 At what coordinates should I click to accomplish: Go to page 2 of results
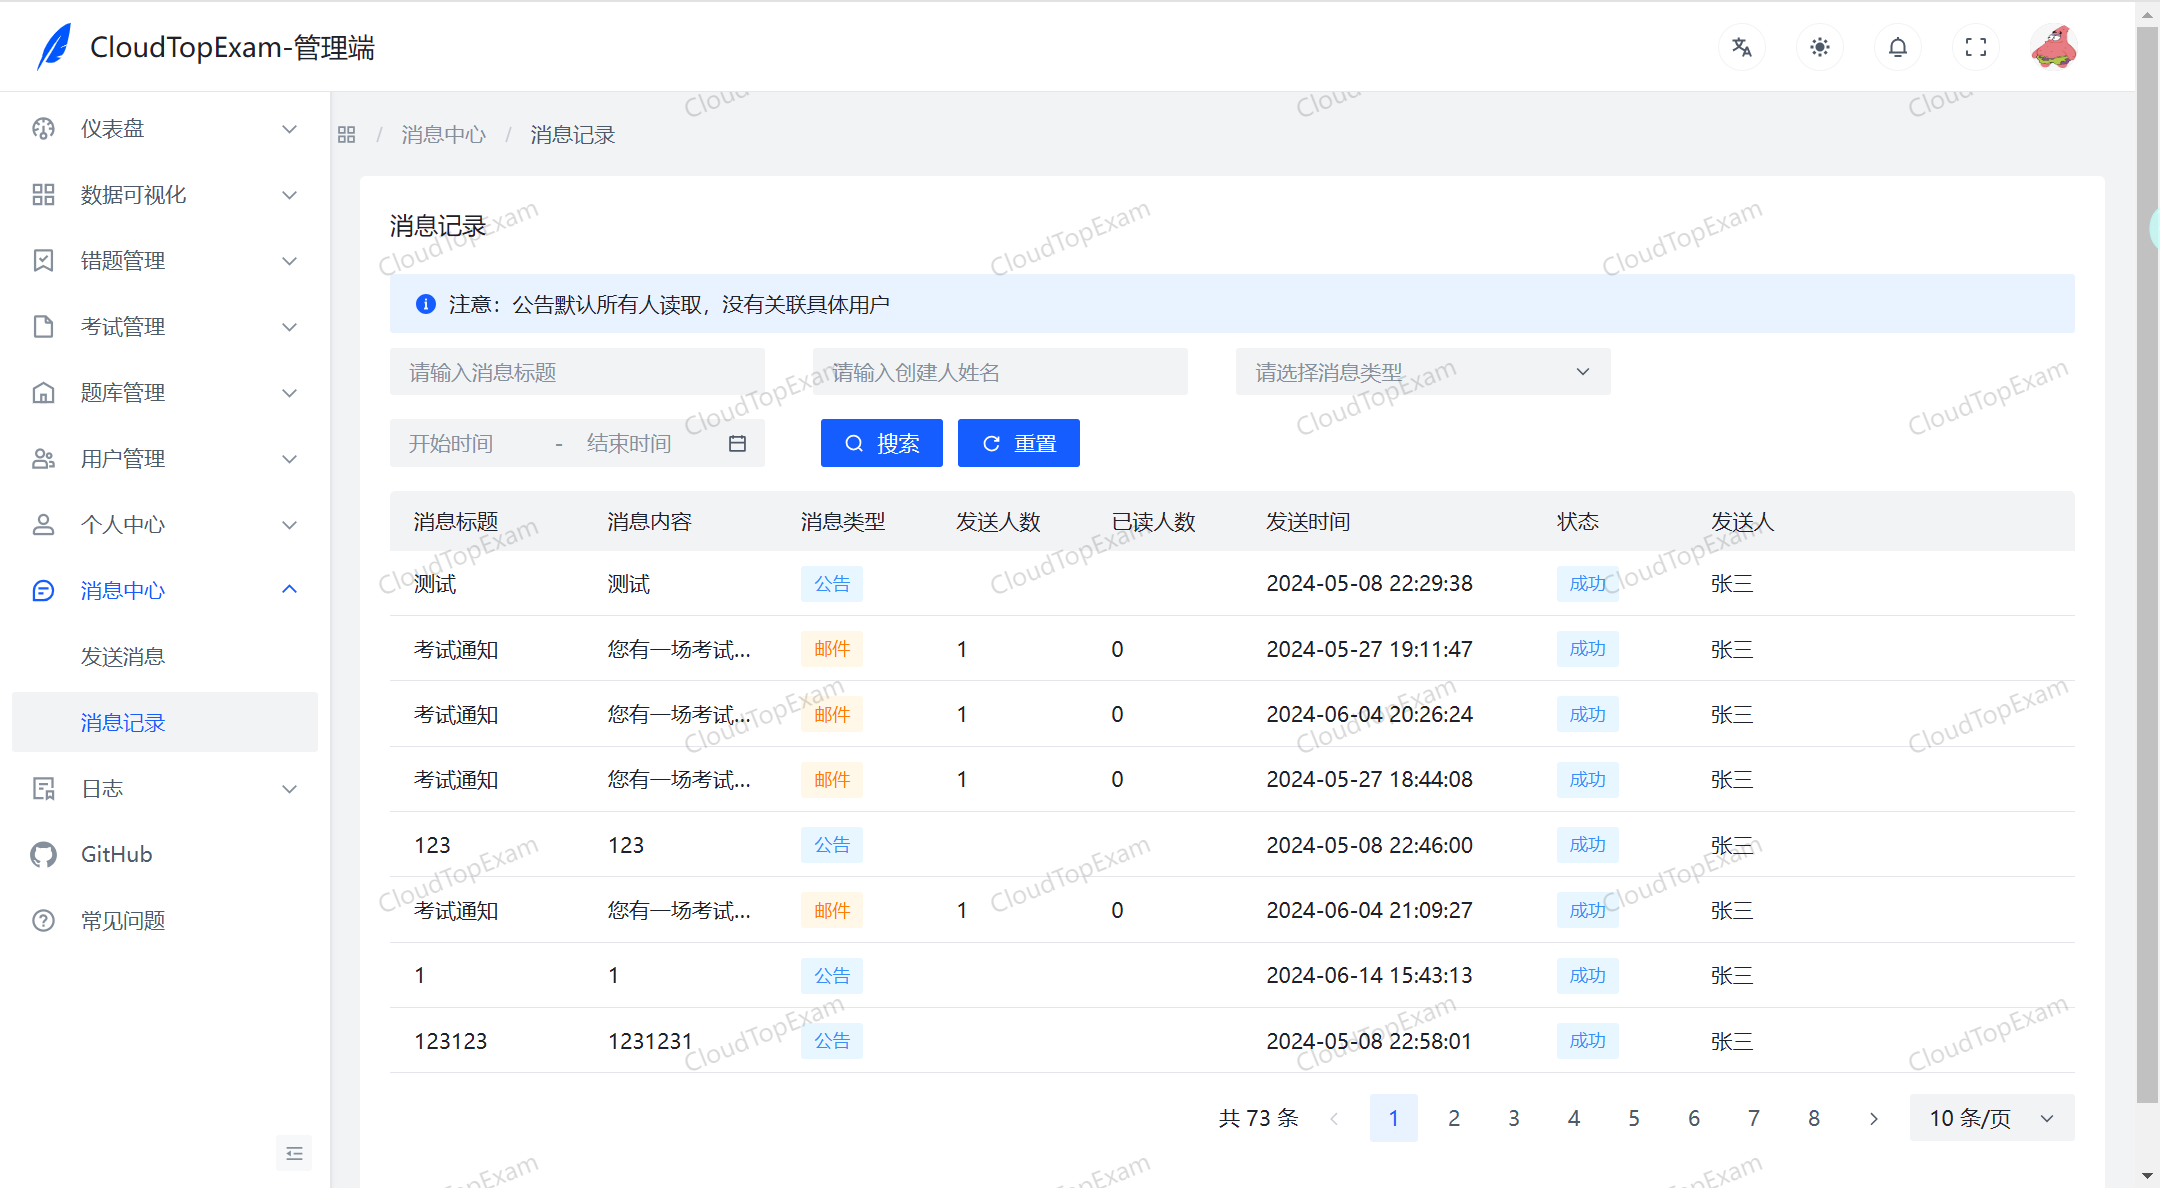[1454, 1118]
